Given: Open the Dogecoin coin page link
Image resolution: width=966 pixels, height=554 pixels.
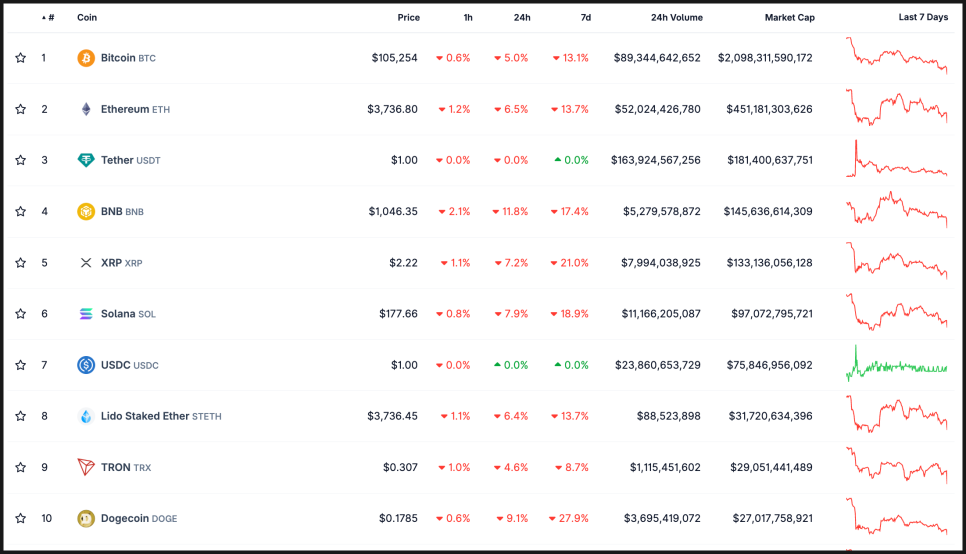Looking at the screenshot, I should point(125,518).
